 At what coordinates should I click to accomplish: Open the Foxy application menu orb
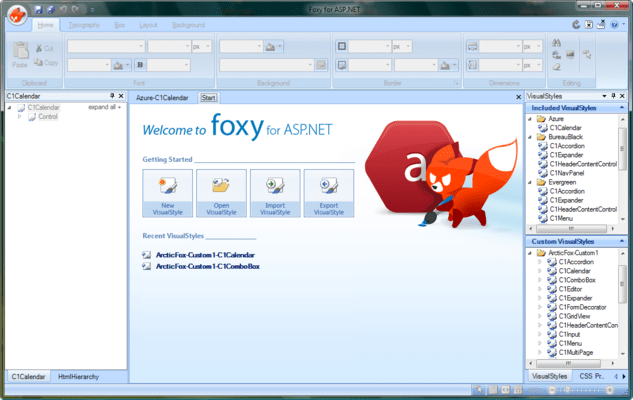tap(17, 15)
